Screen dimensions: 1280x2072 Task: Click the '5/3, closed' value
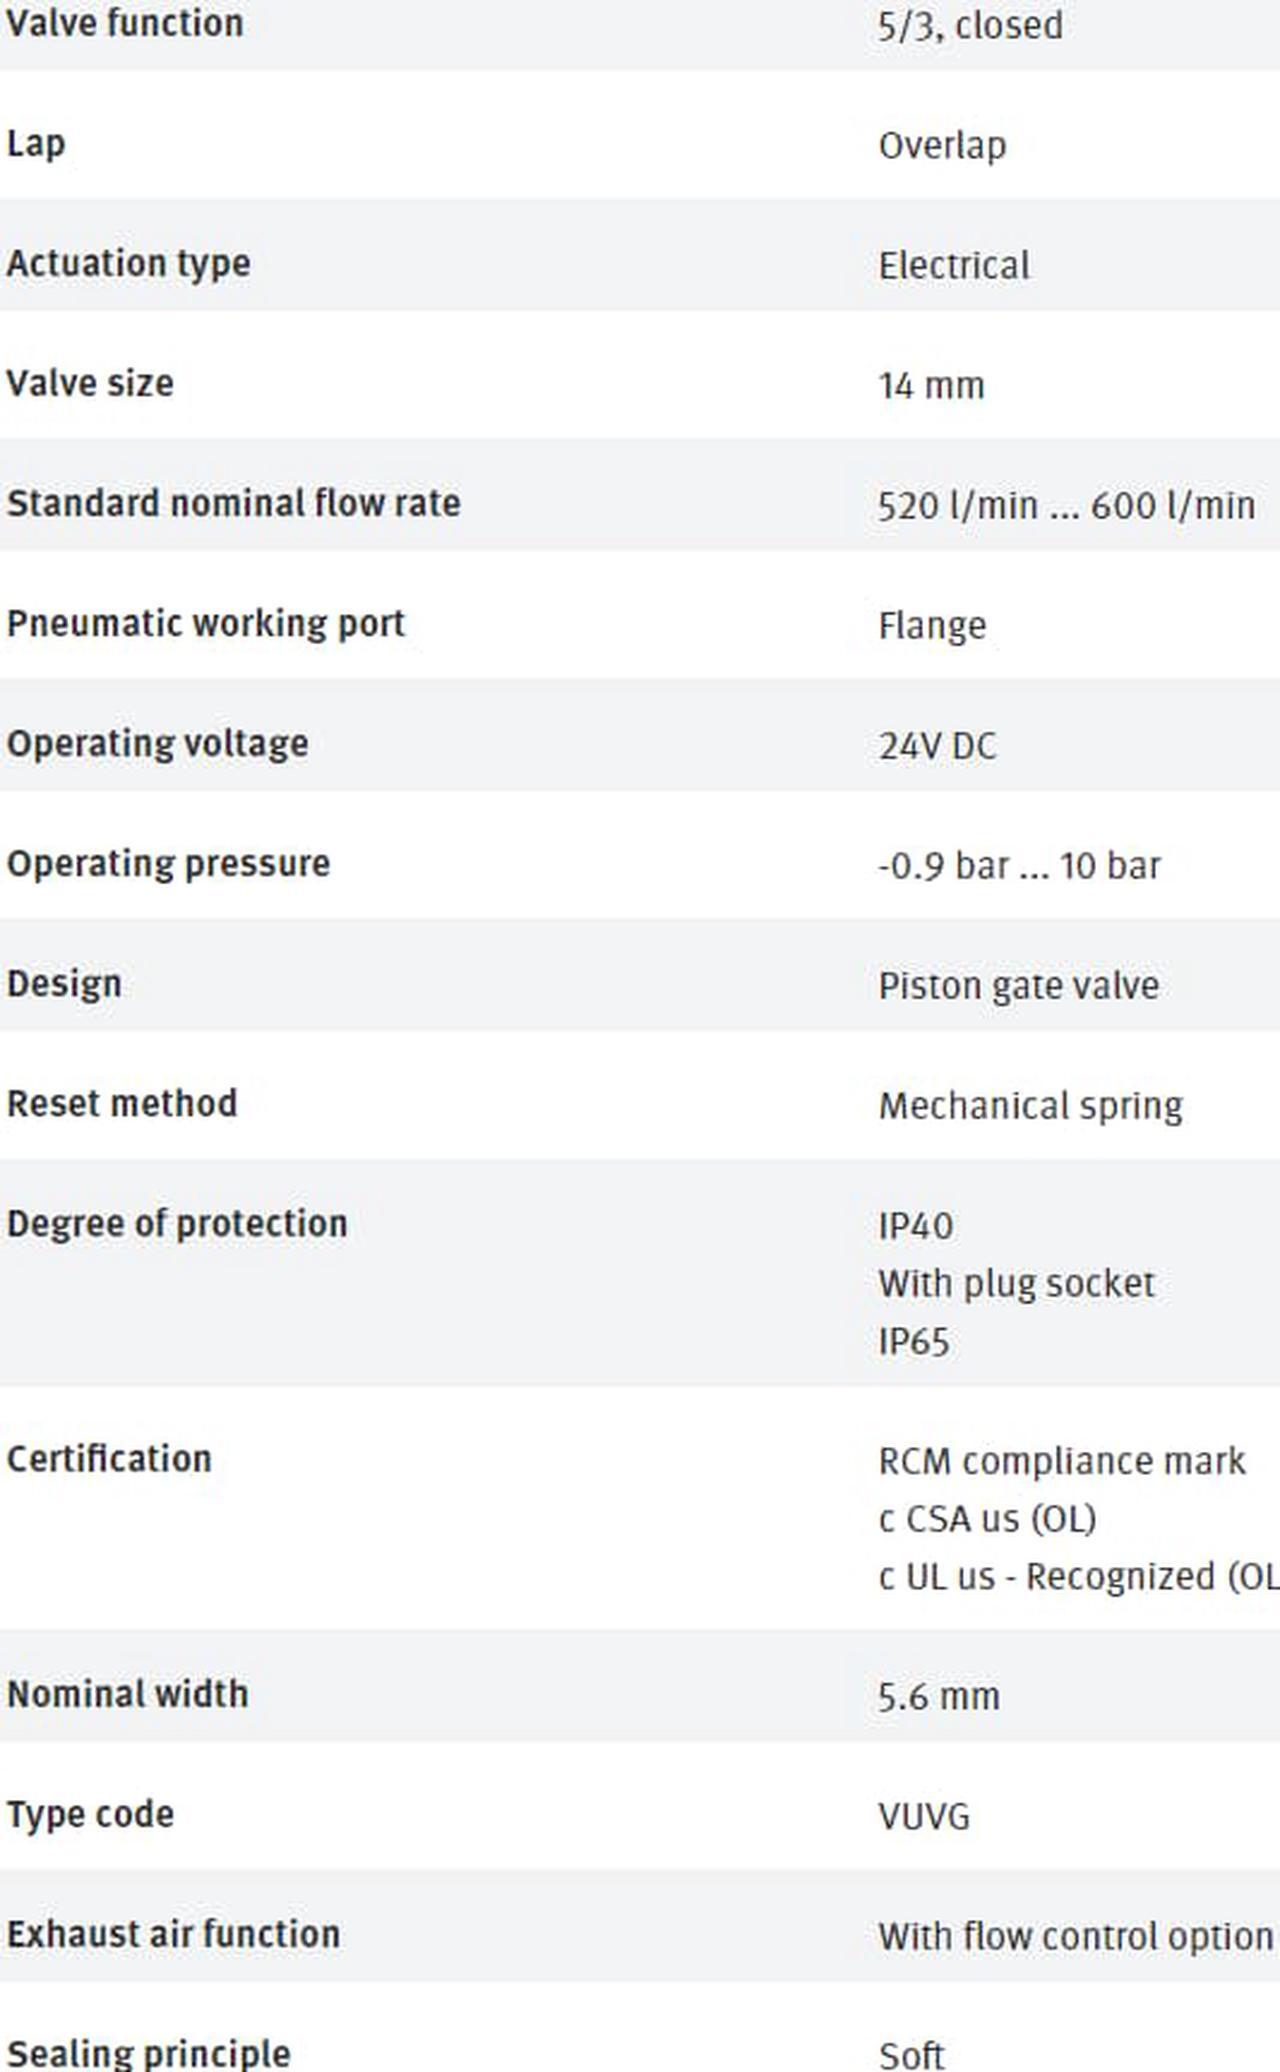[970, 26]
